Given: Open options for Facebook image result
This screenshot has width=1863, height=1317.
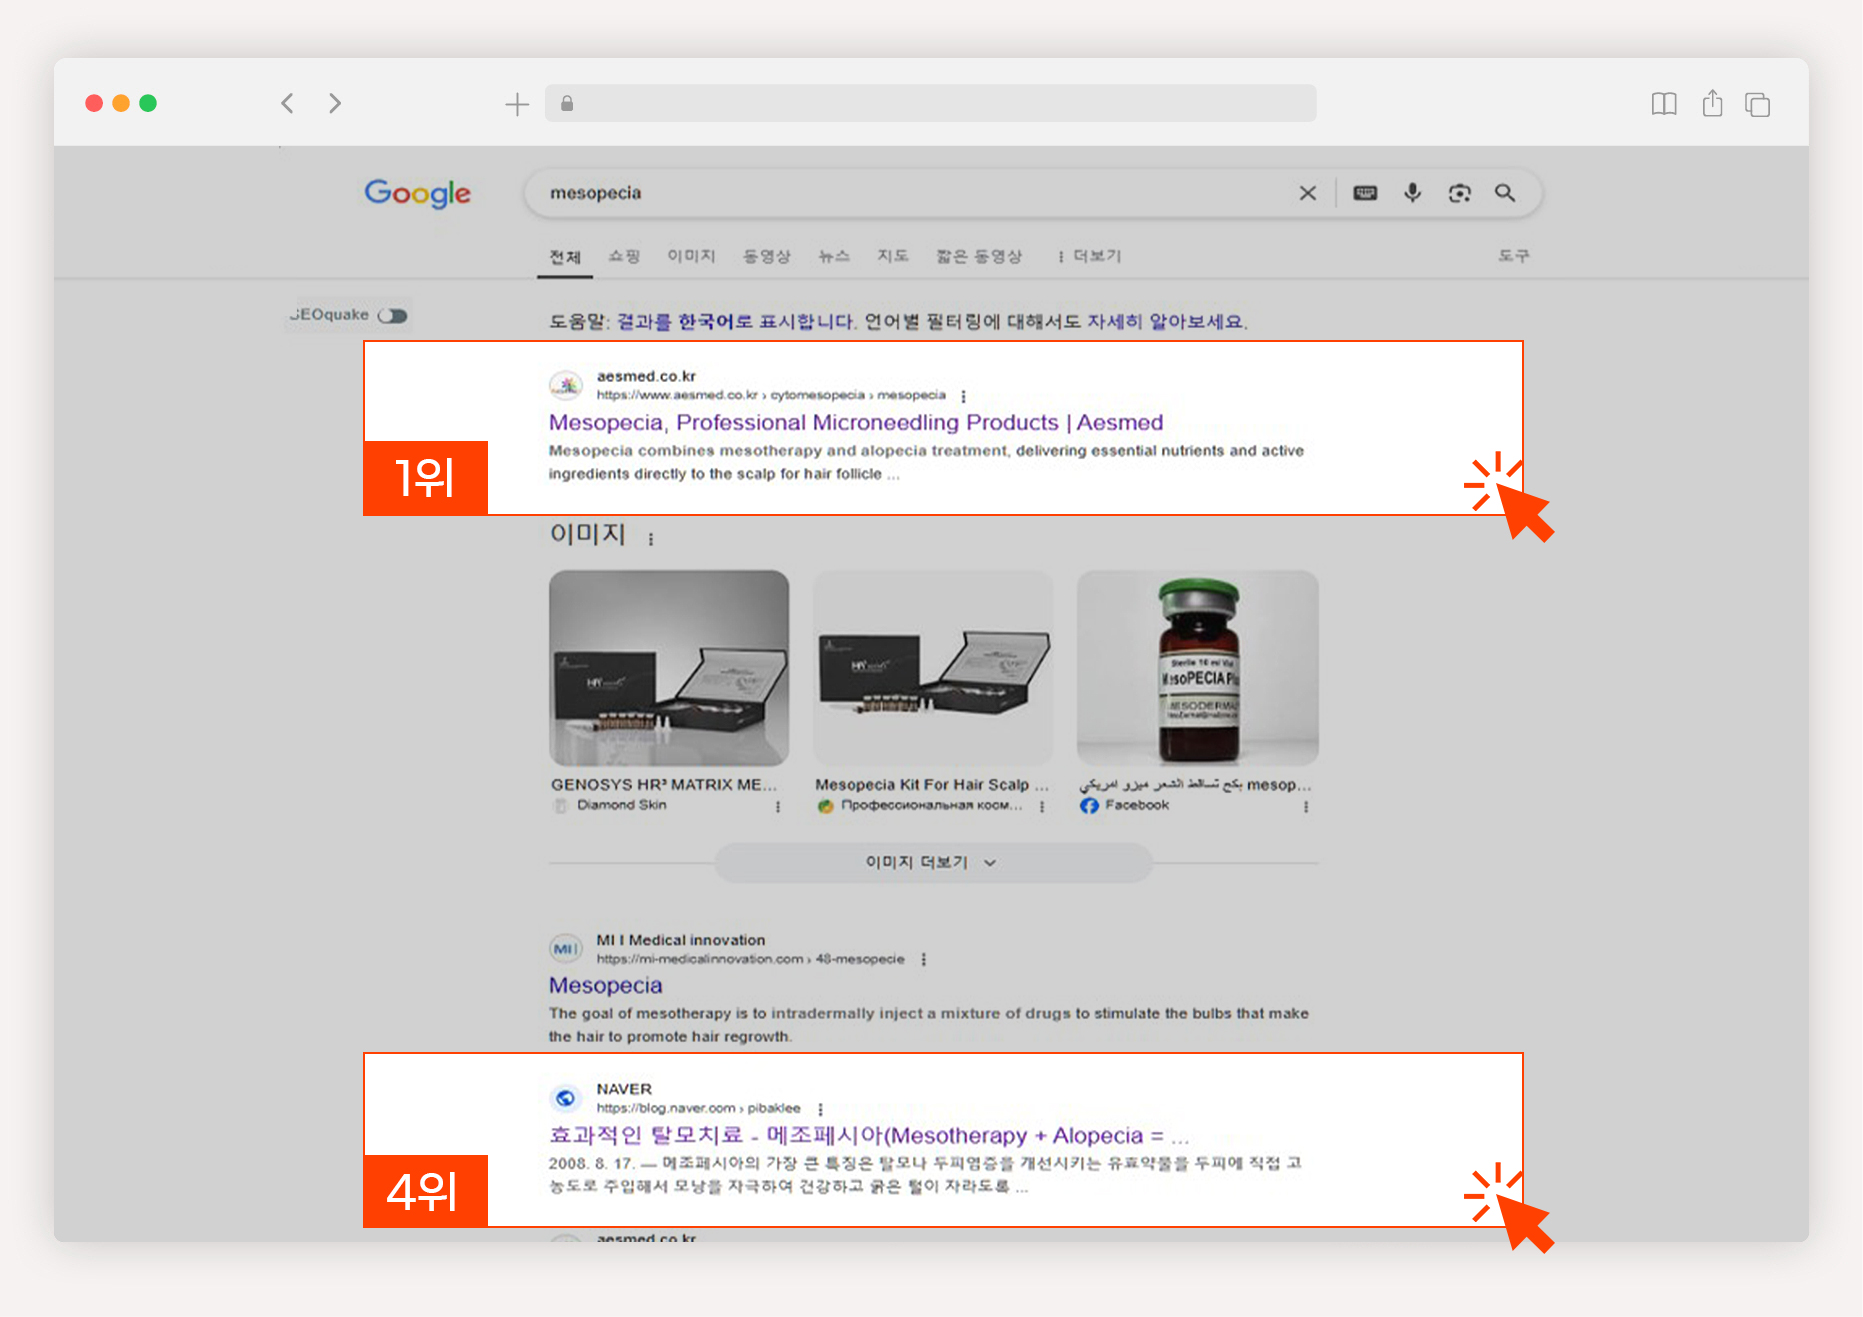Looking at the screenshot, I should [x=1305, y=806].
